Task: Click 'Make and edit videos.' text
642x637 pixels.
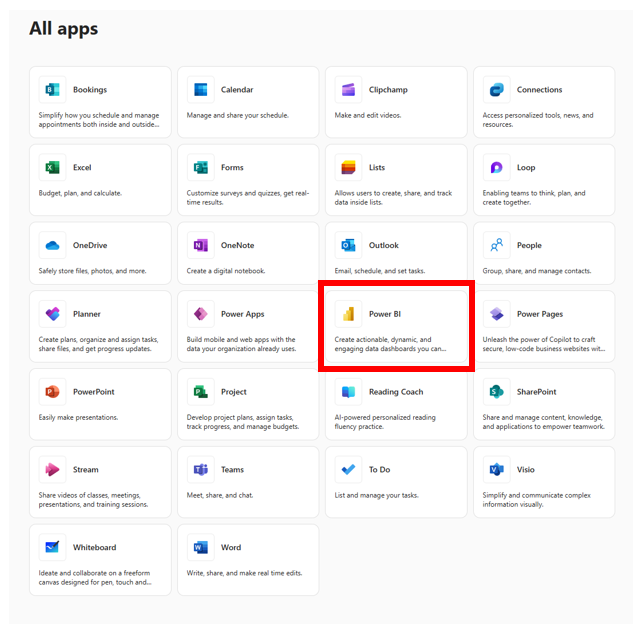Action: point(368,115)
